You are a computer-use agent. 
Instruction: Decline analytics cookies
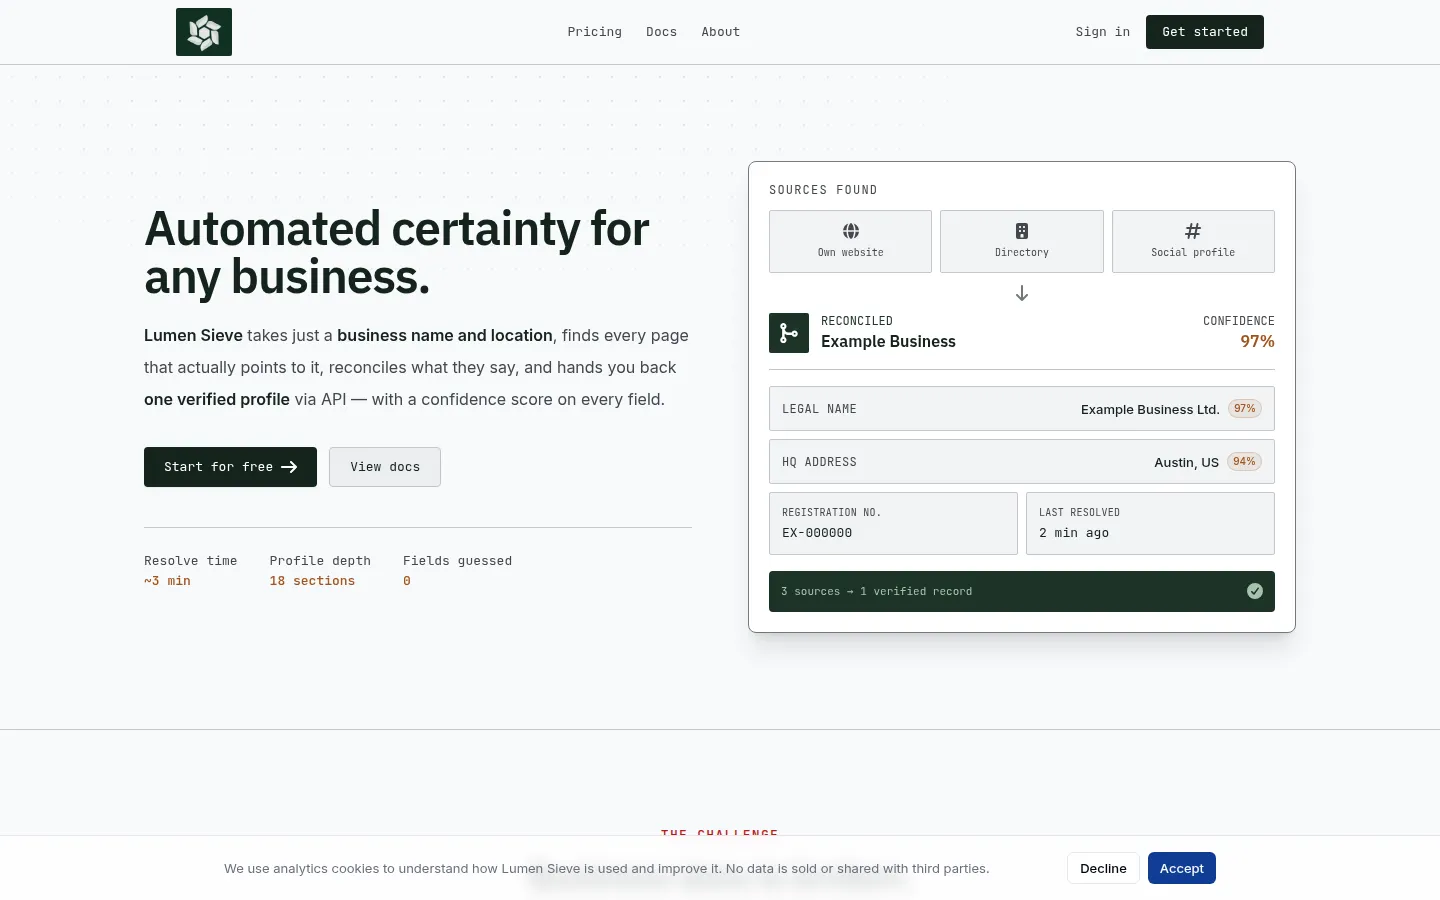click(x=1103, y=868)
